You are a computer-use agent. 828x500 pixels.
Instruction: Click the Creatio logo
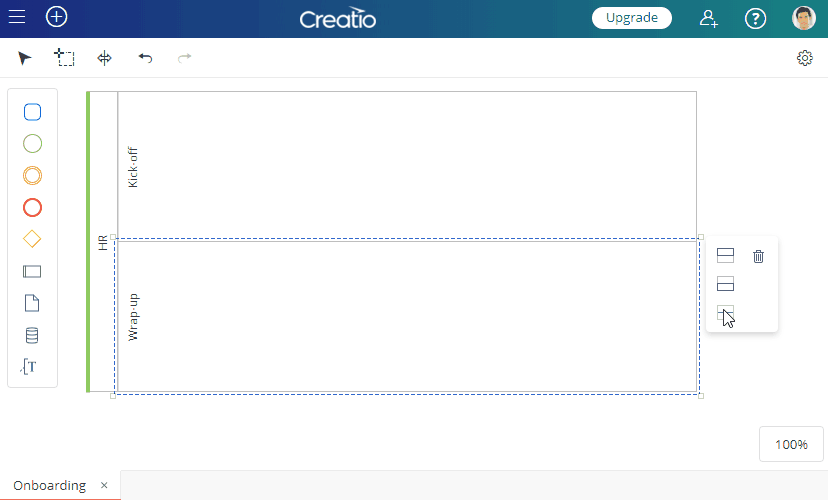coord(338,18)
